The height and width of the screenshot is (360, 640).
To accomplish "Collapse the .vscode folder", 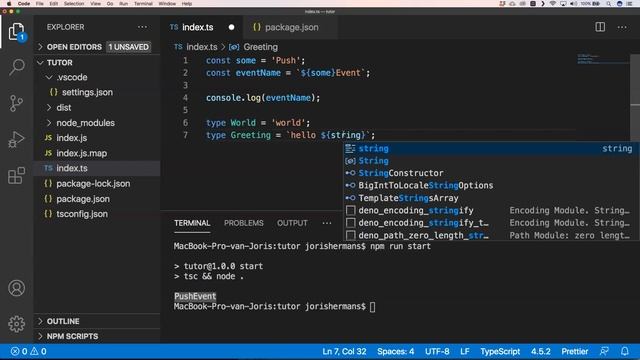I will pyautogui.click(x=72, y=77).
